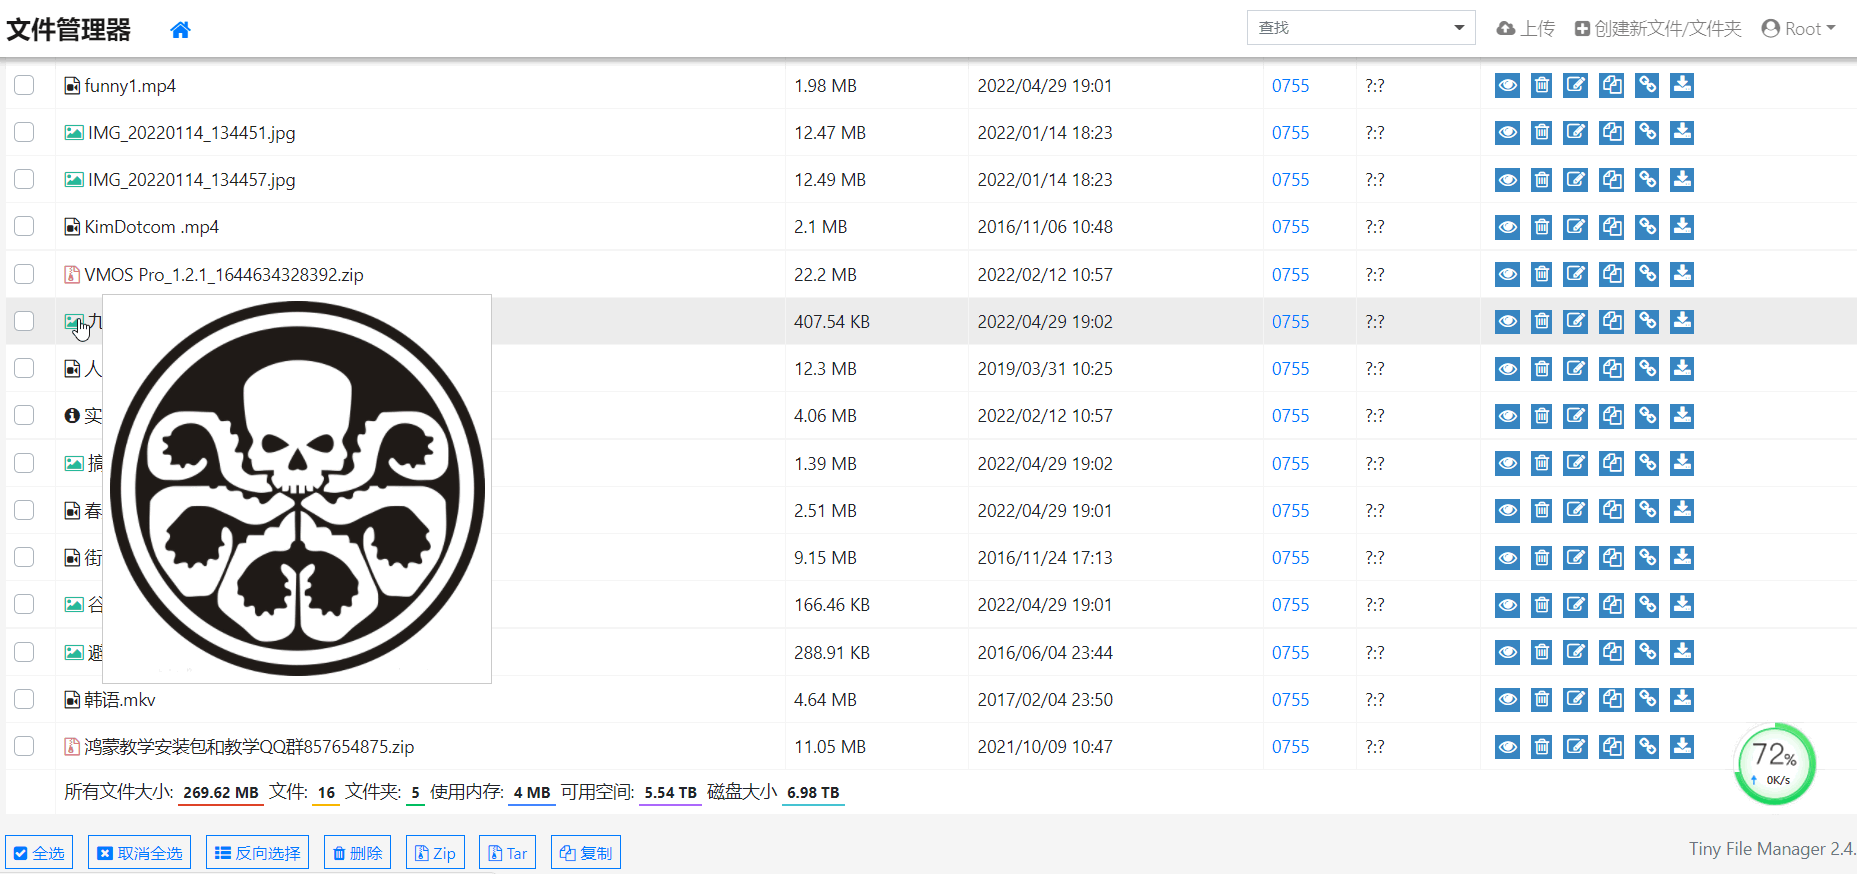Image resolution: width=1857 pixels, height=874 pixels.
Task: Delete IMG_20220114_134451.jpg using trash icon
Action: 1542,132
